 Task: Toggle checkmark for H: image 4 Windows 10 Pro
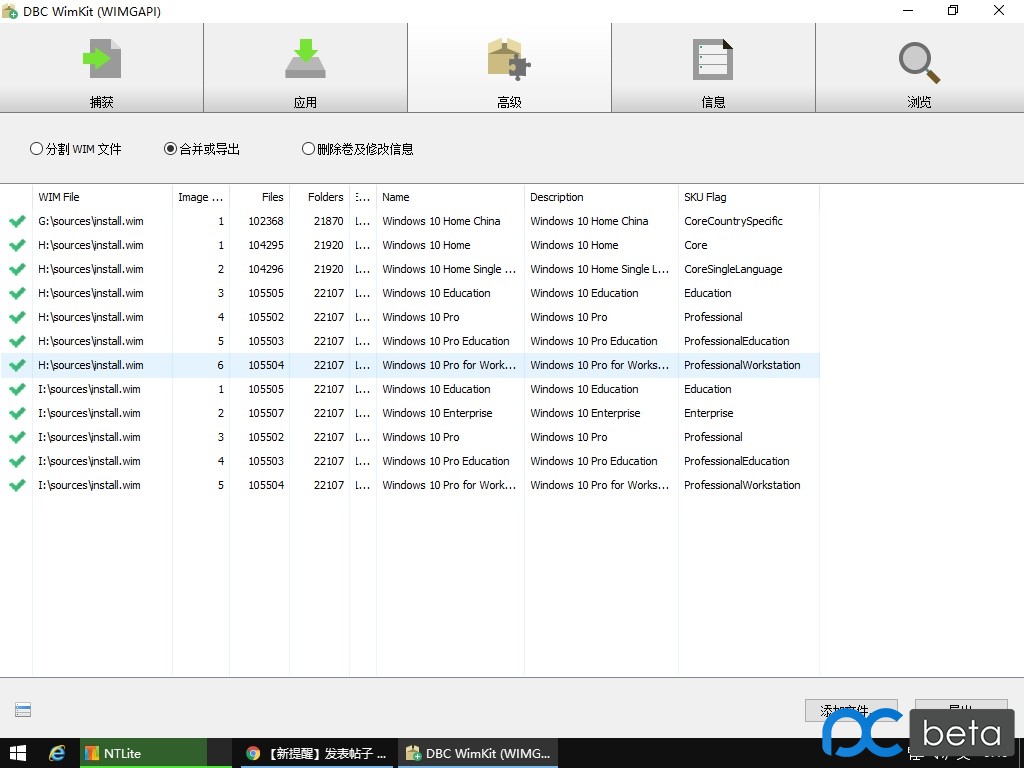point(18,317)
